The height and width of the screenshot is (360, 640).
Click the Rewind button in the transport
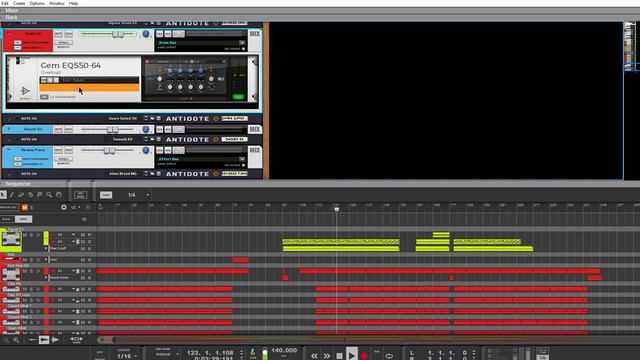point(314,356)
